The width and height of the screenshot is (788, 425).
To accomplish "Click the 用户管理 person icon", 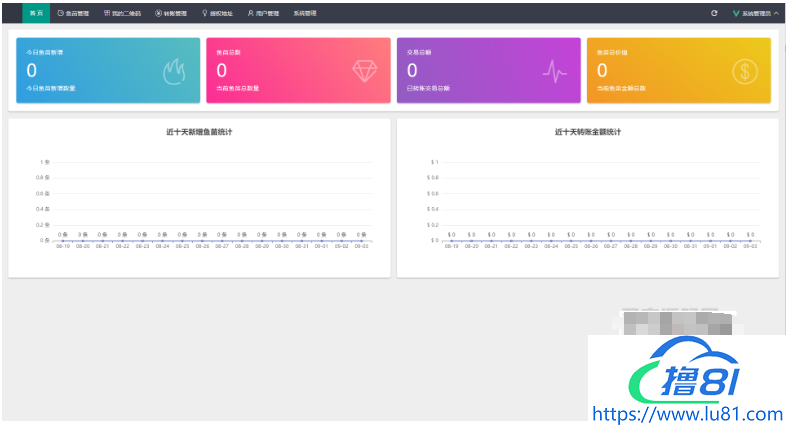I will click(x=250, y=13).
